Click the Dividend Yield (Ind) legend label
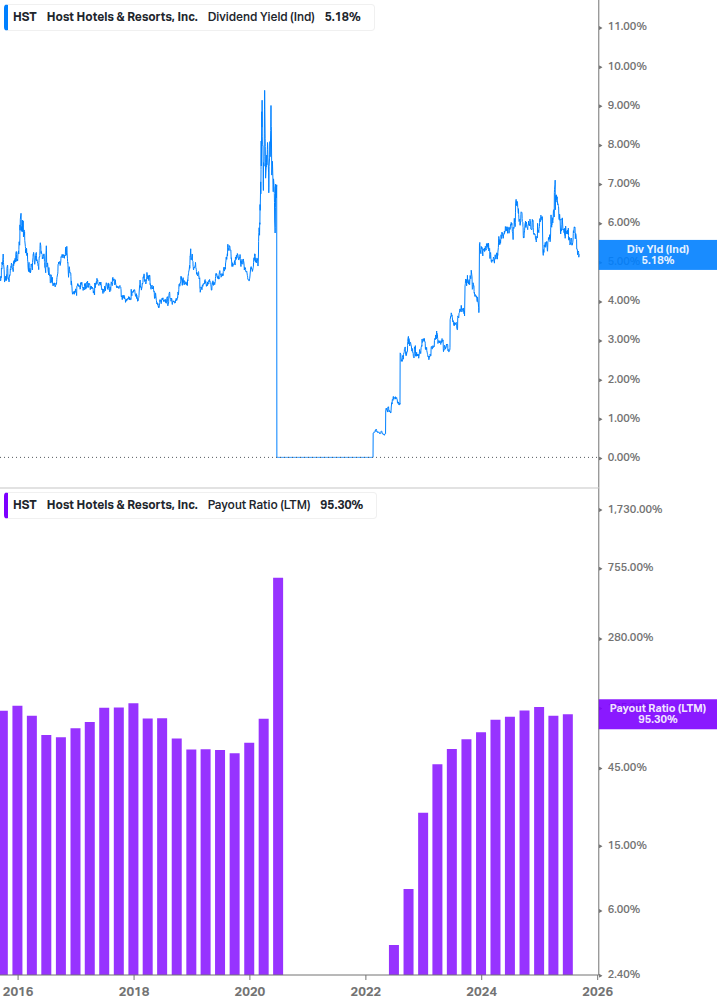 point(261,17)
